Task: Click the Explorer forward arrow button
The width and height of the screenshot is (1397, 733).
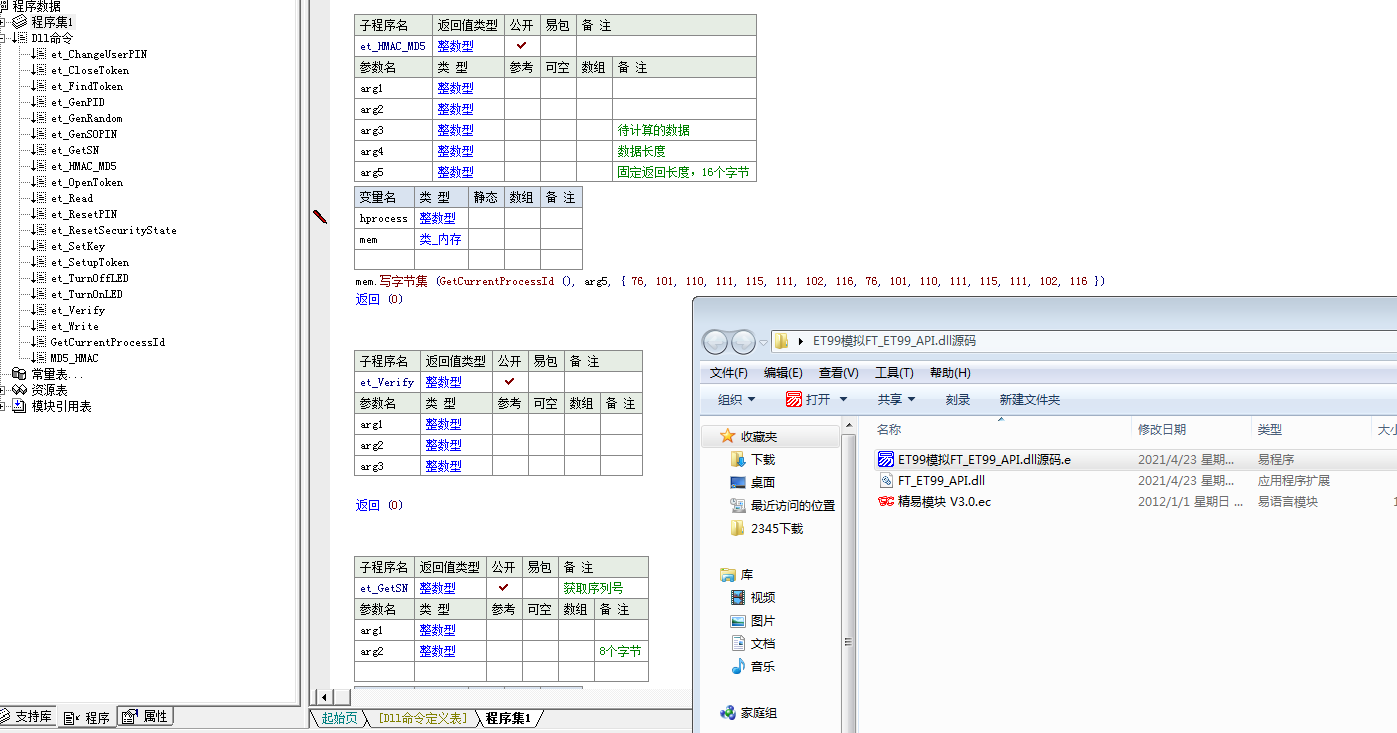Action: click(x=743, y=342)
